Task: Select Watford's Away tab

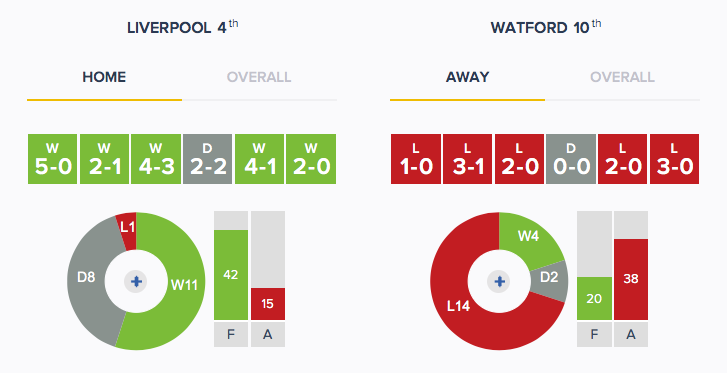Action: [467, 77]
